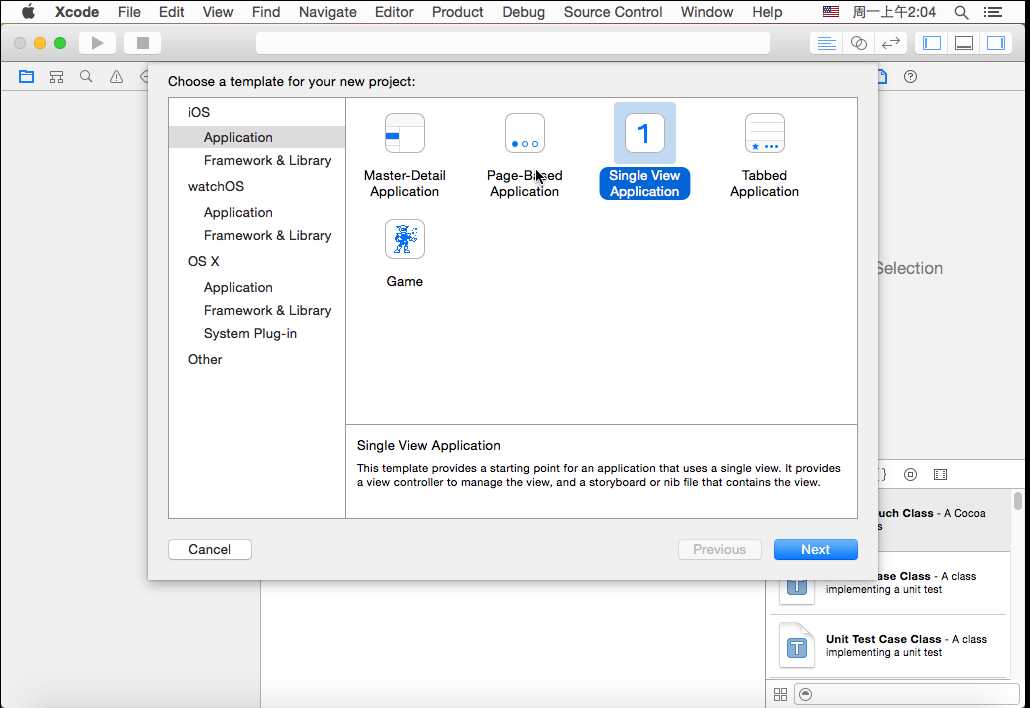
Task: Select Application under OS X
Action: [x=238, y=287]
